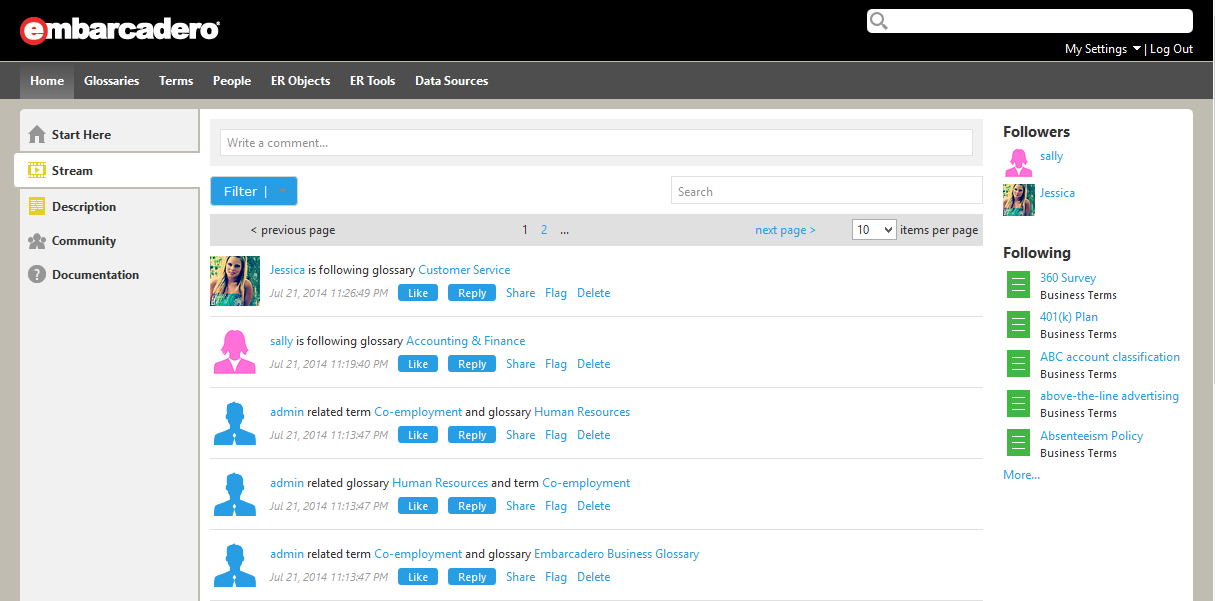This screenshot has height=601, width=1215.
Task: Click the Description page icon
Action: point(37,206)
